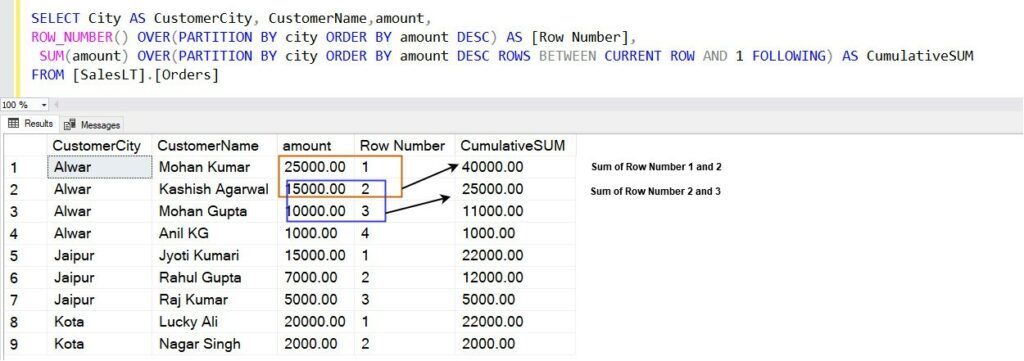Place cursor on ROW_NUMBER in query editor
Image resolution: width=1024 pixels, height=361 pixels.
point(71,37)
